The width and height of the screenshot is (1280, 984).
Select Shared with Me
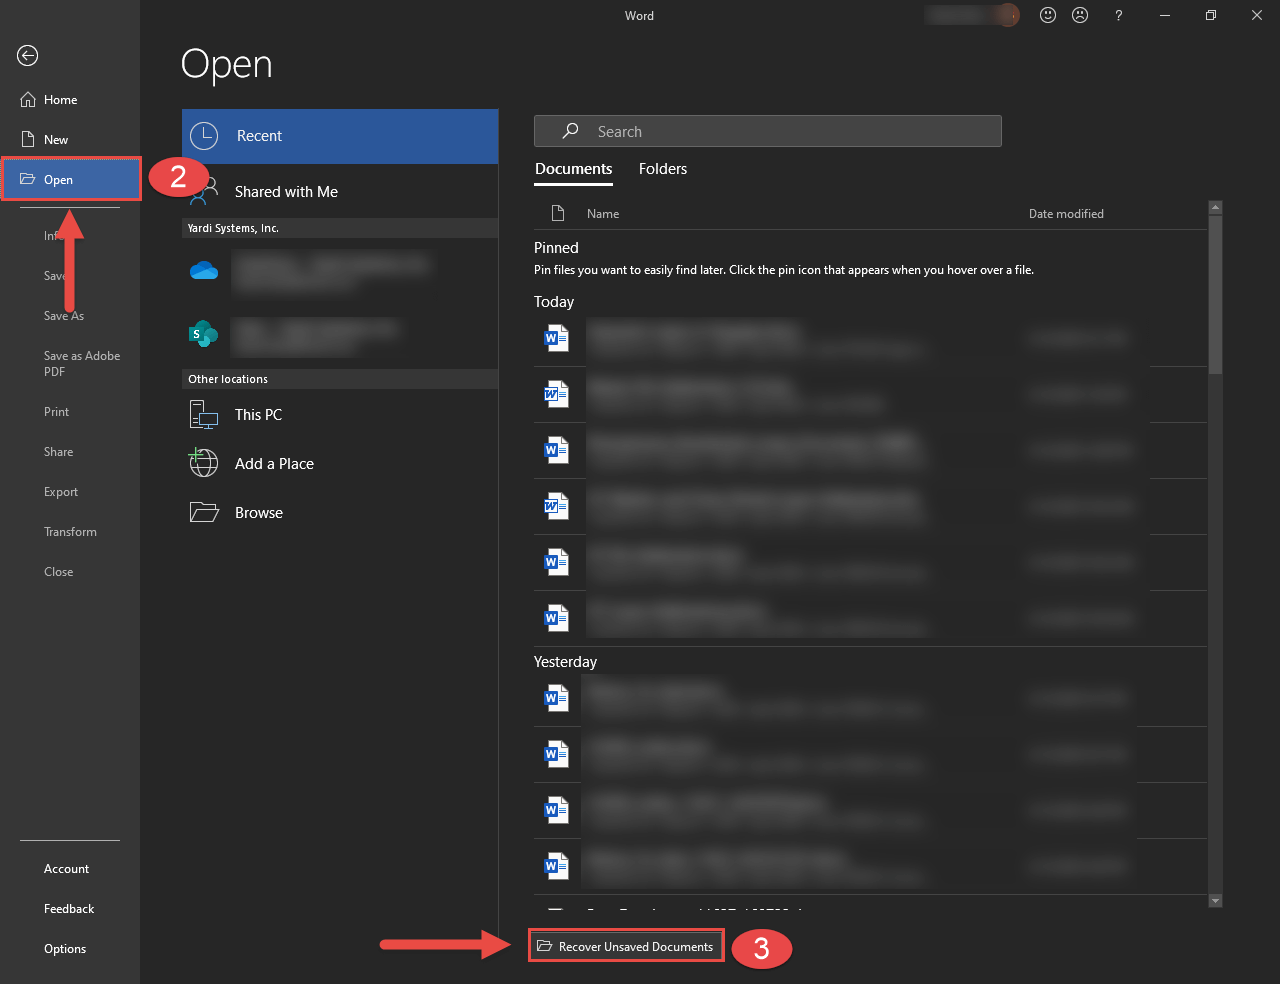pyautogui.click(x=340, y=191)
